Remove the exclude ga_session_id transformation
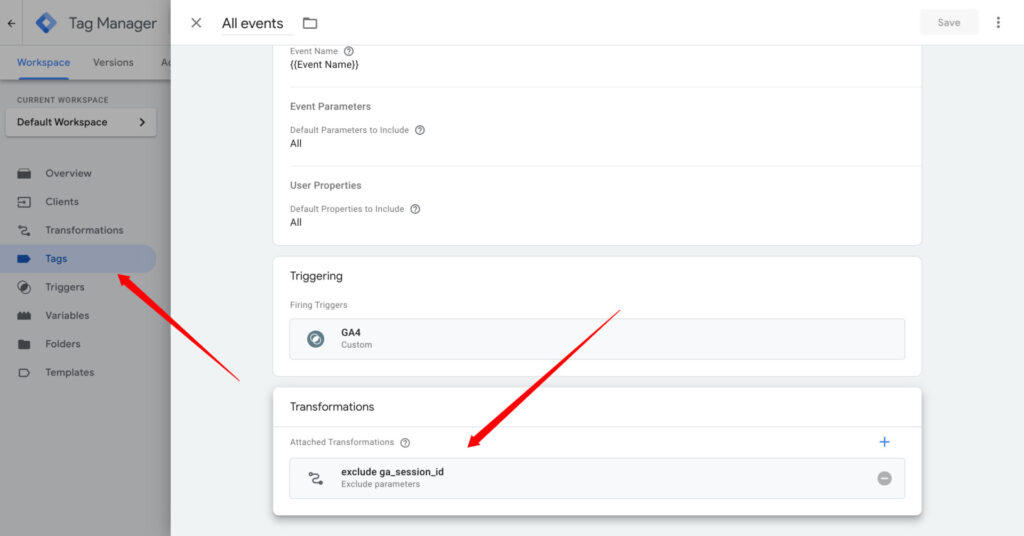The height and width of the screenshot is (536, 1024). tap(884, 478)
